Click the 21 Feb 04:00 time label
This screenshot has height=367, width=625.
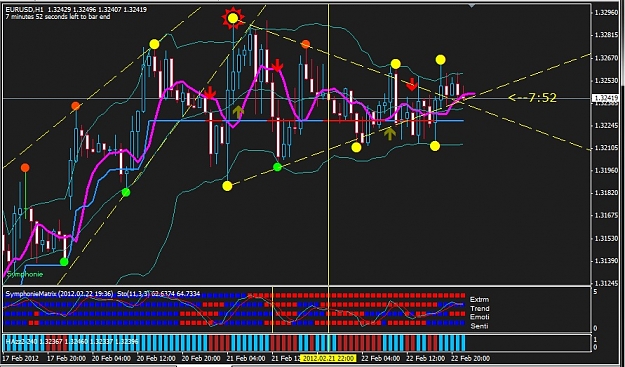point(246,358)
